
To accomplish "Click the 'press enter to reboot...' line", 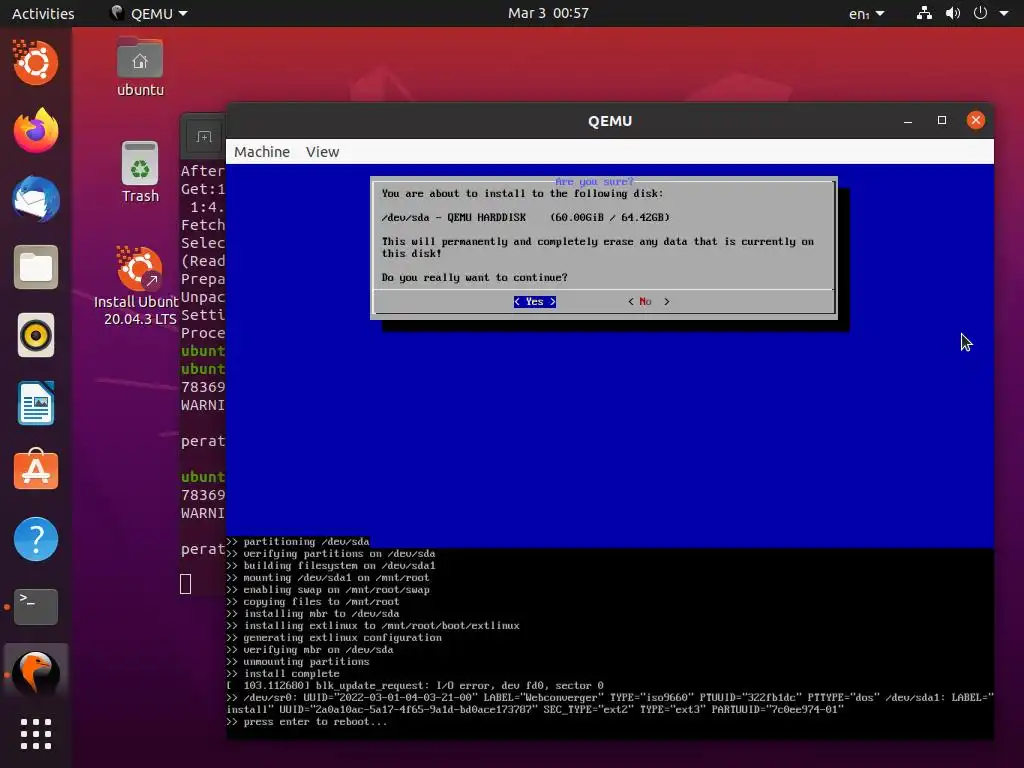I will (x=307, y=722).
